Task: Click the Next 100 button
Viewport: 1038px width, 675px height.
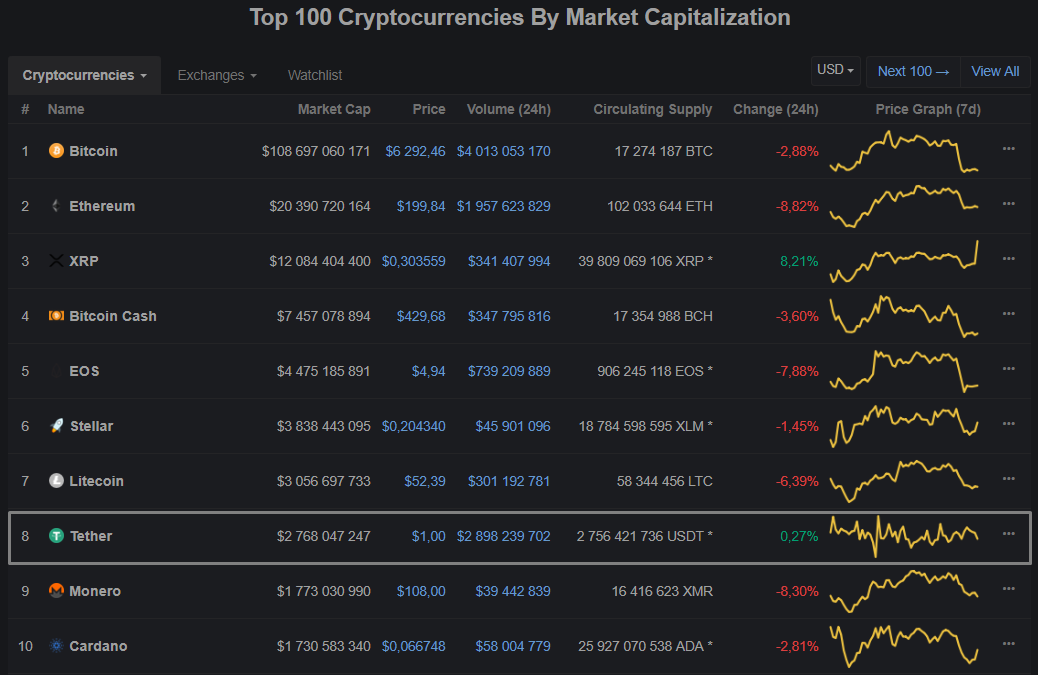Action: pos(912,70)
